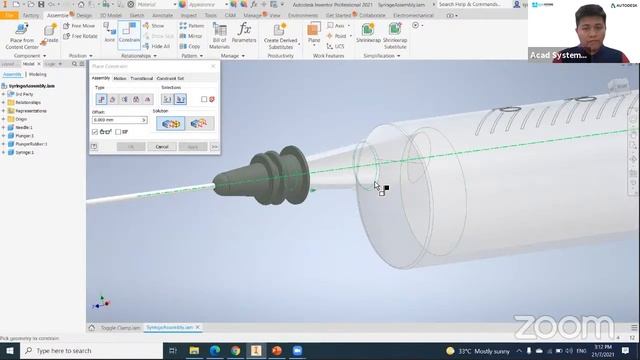Screen dimensions: 640x360
Task: Switch to the Constraint Set tab
Action: (170, 78)
